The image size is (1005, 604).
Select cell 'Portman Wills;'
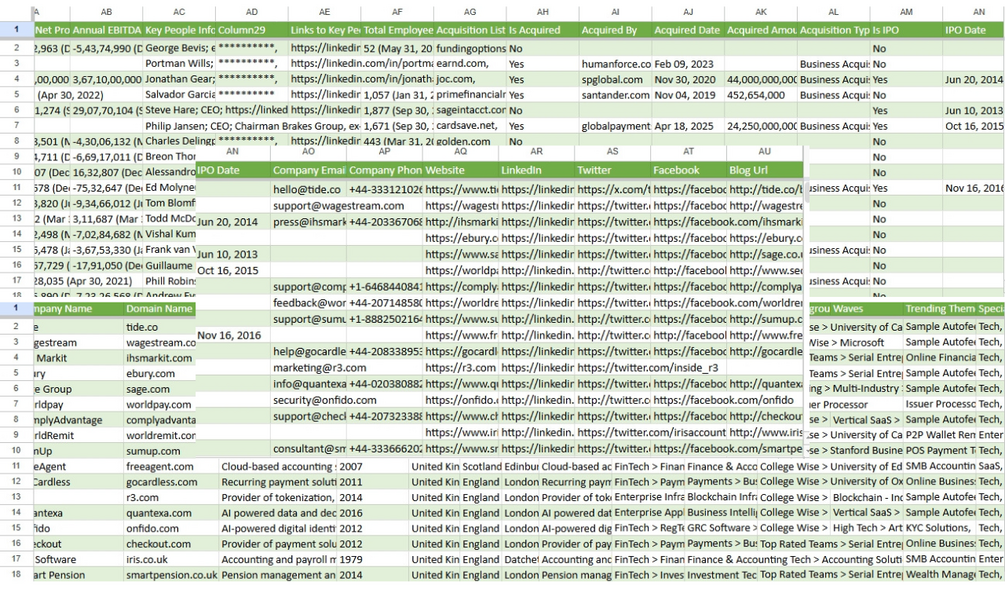[x=179, y=63]
